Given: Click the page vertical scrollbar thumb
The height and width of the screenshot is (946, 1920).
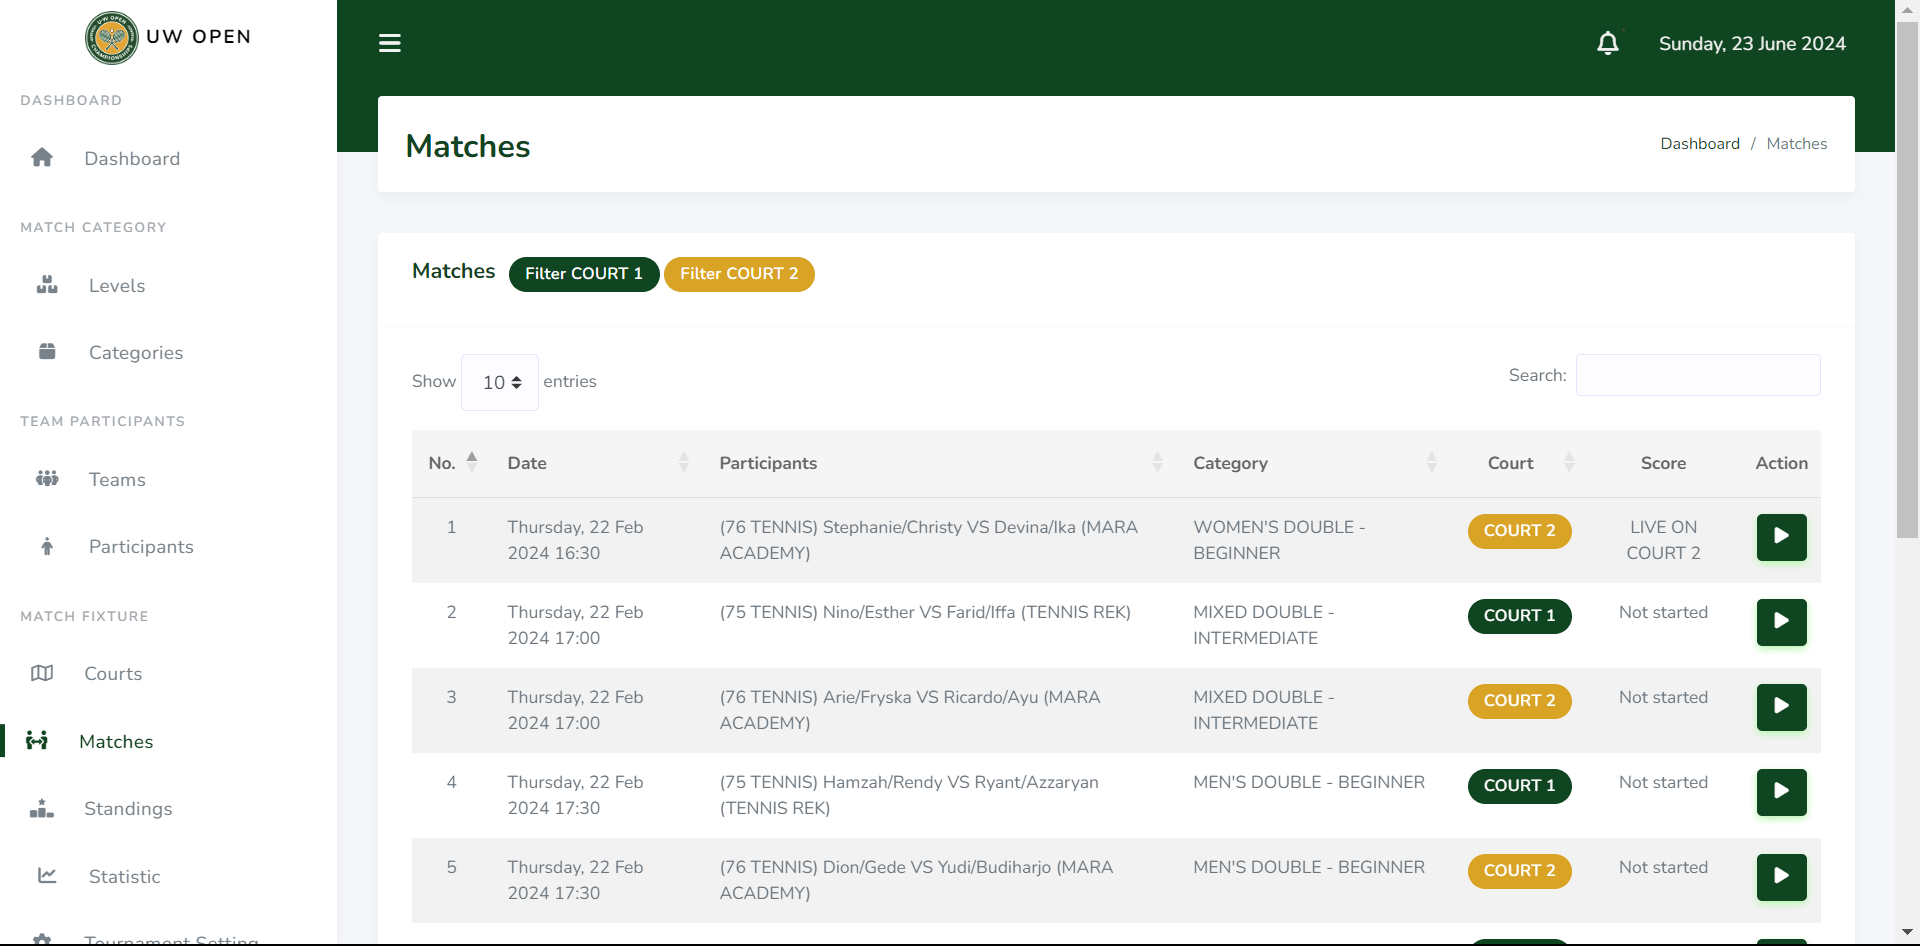Looking at the screenshot, I should tap(1908, 280).
